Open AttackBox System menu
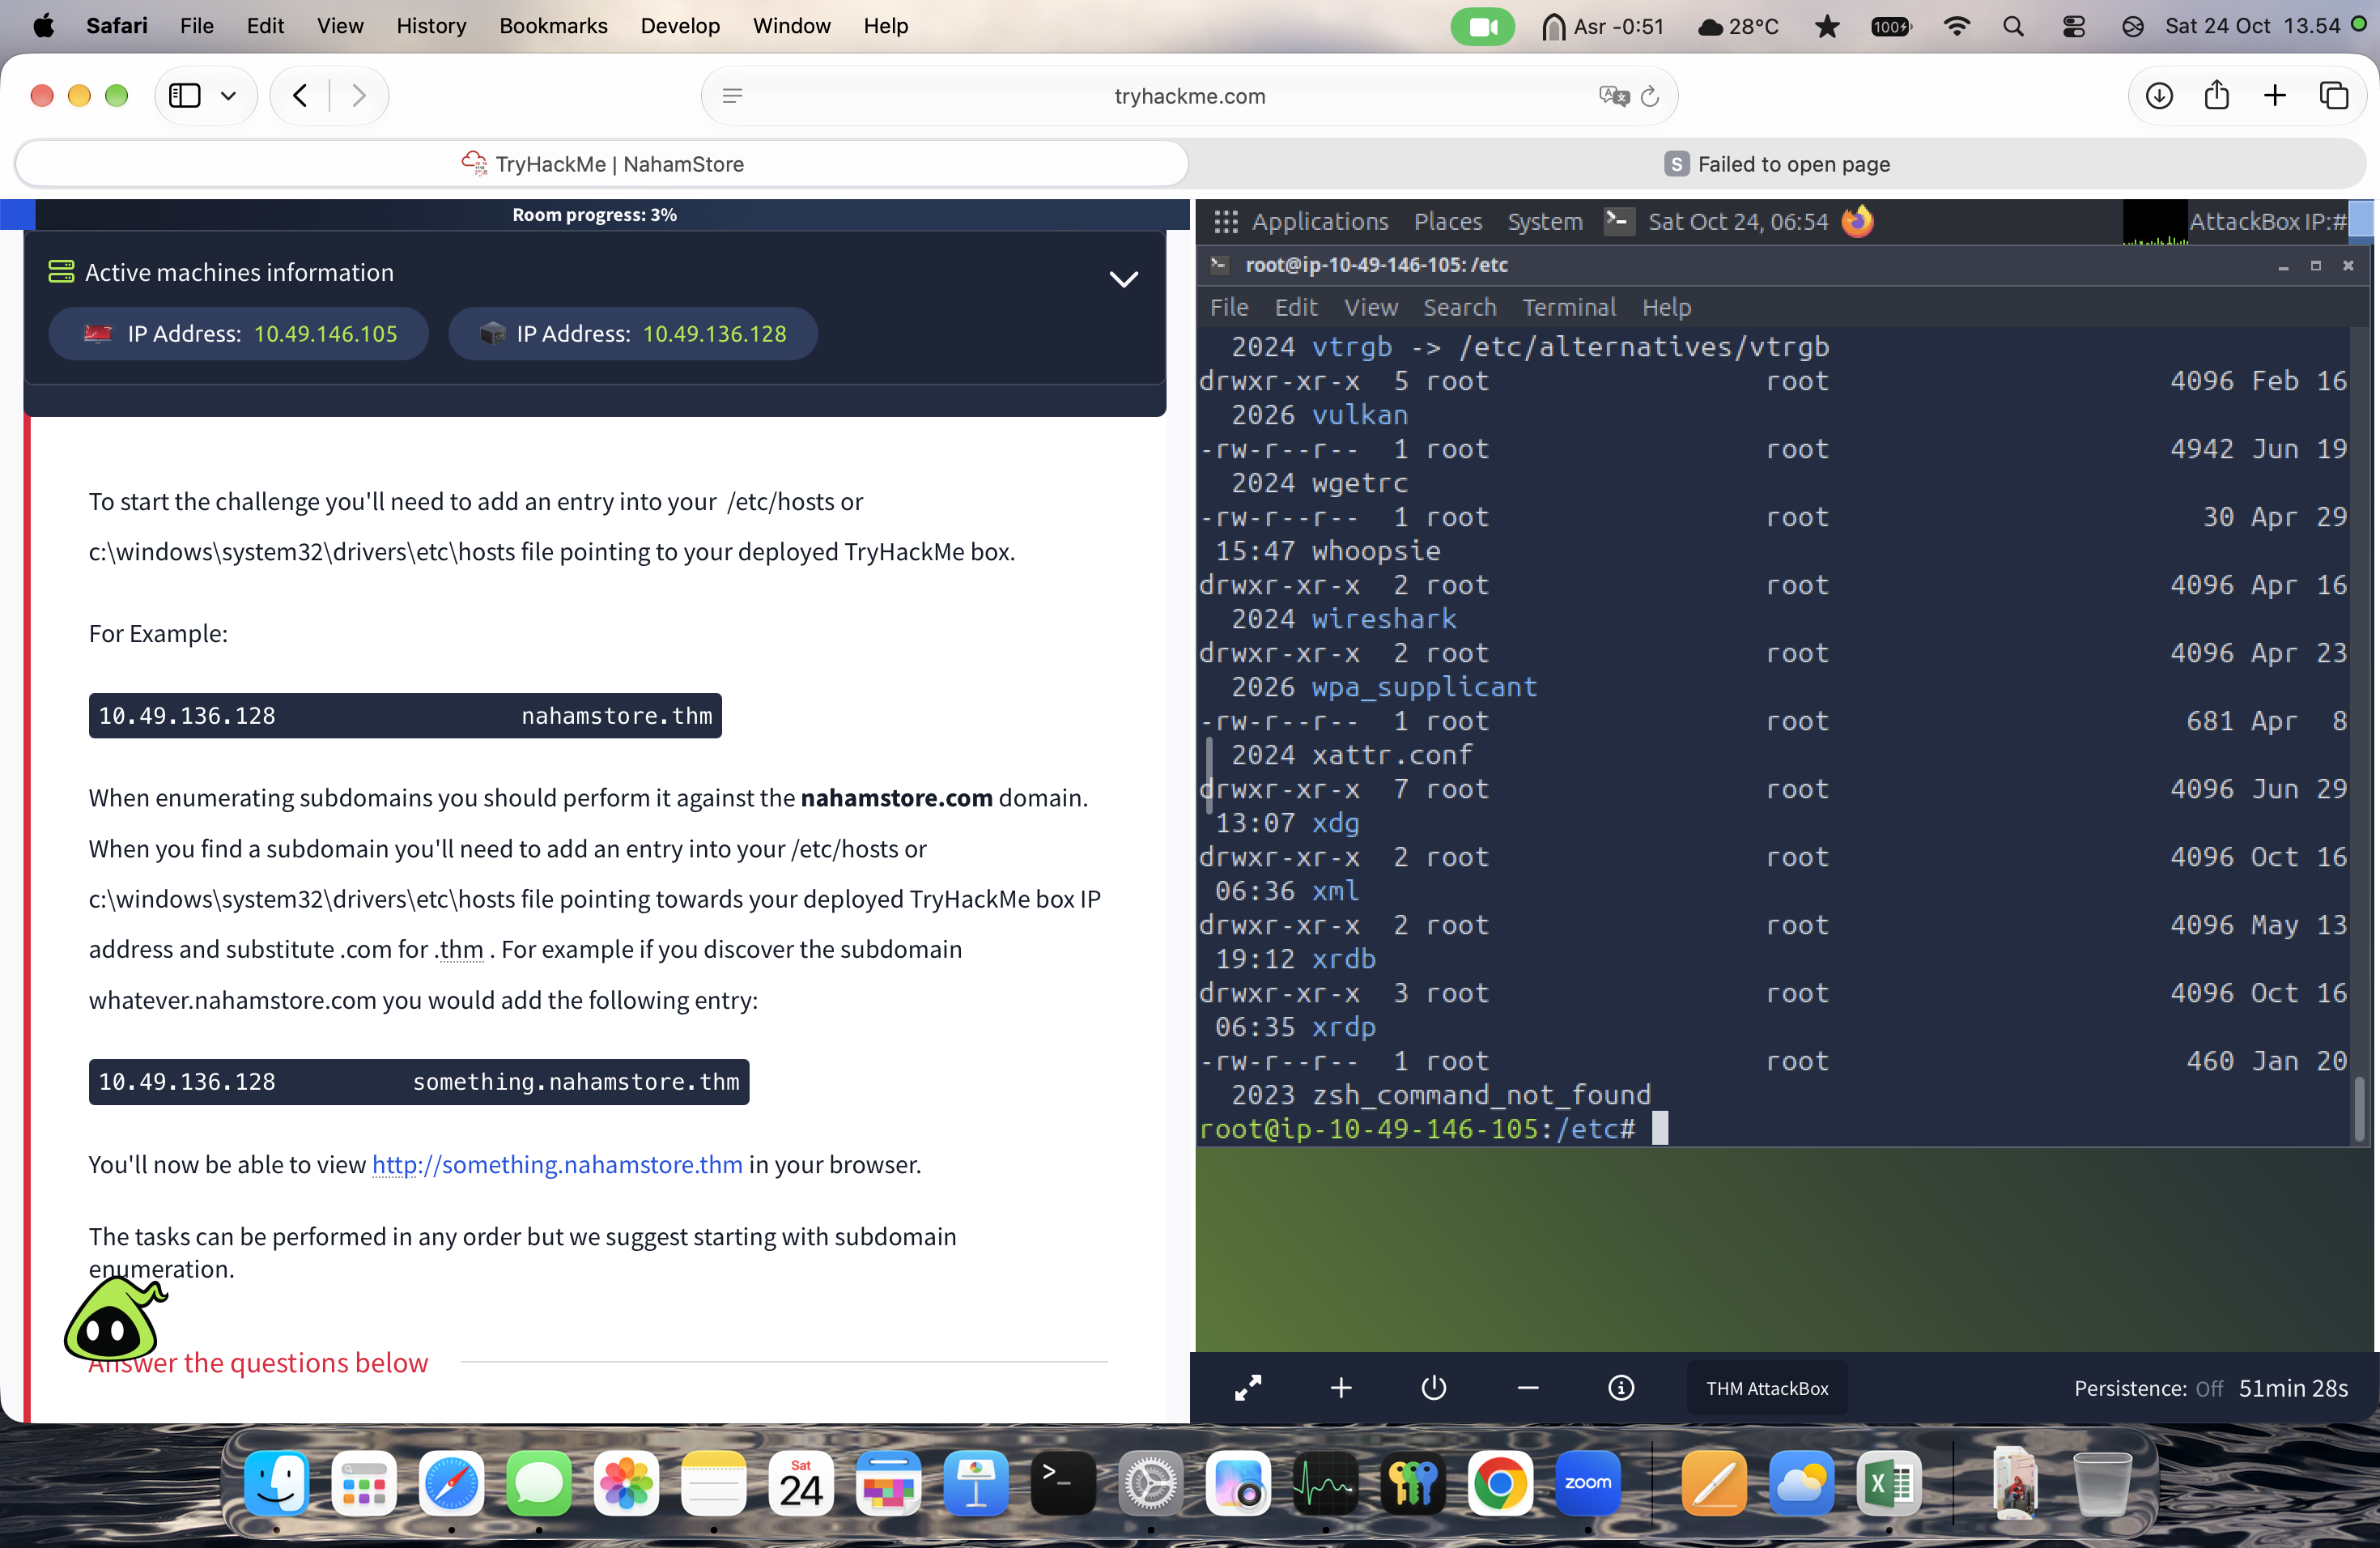The width and height of the screenshot is (2380, 1548). pos(1544,222)
